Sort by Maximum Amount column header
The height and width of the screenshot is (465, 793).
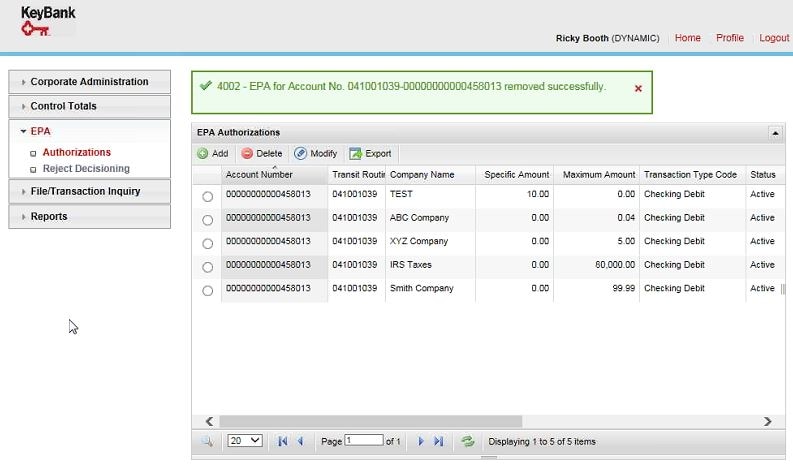pyautogui.click(x=597, y=175)
